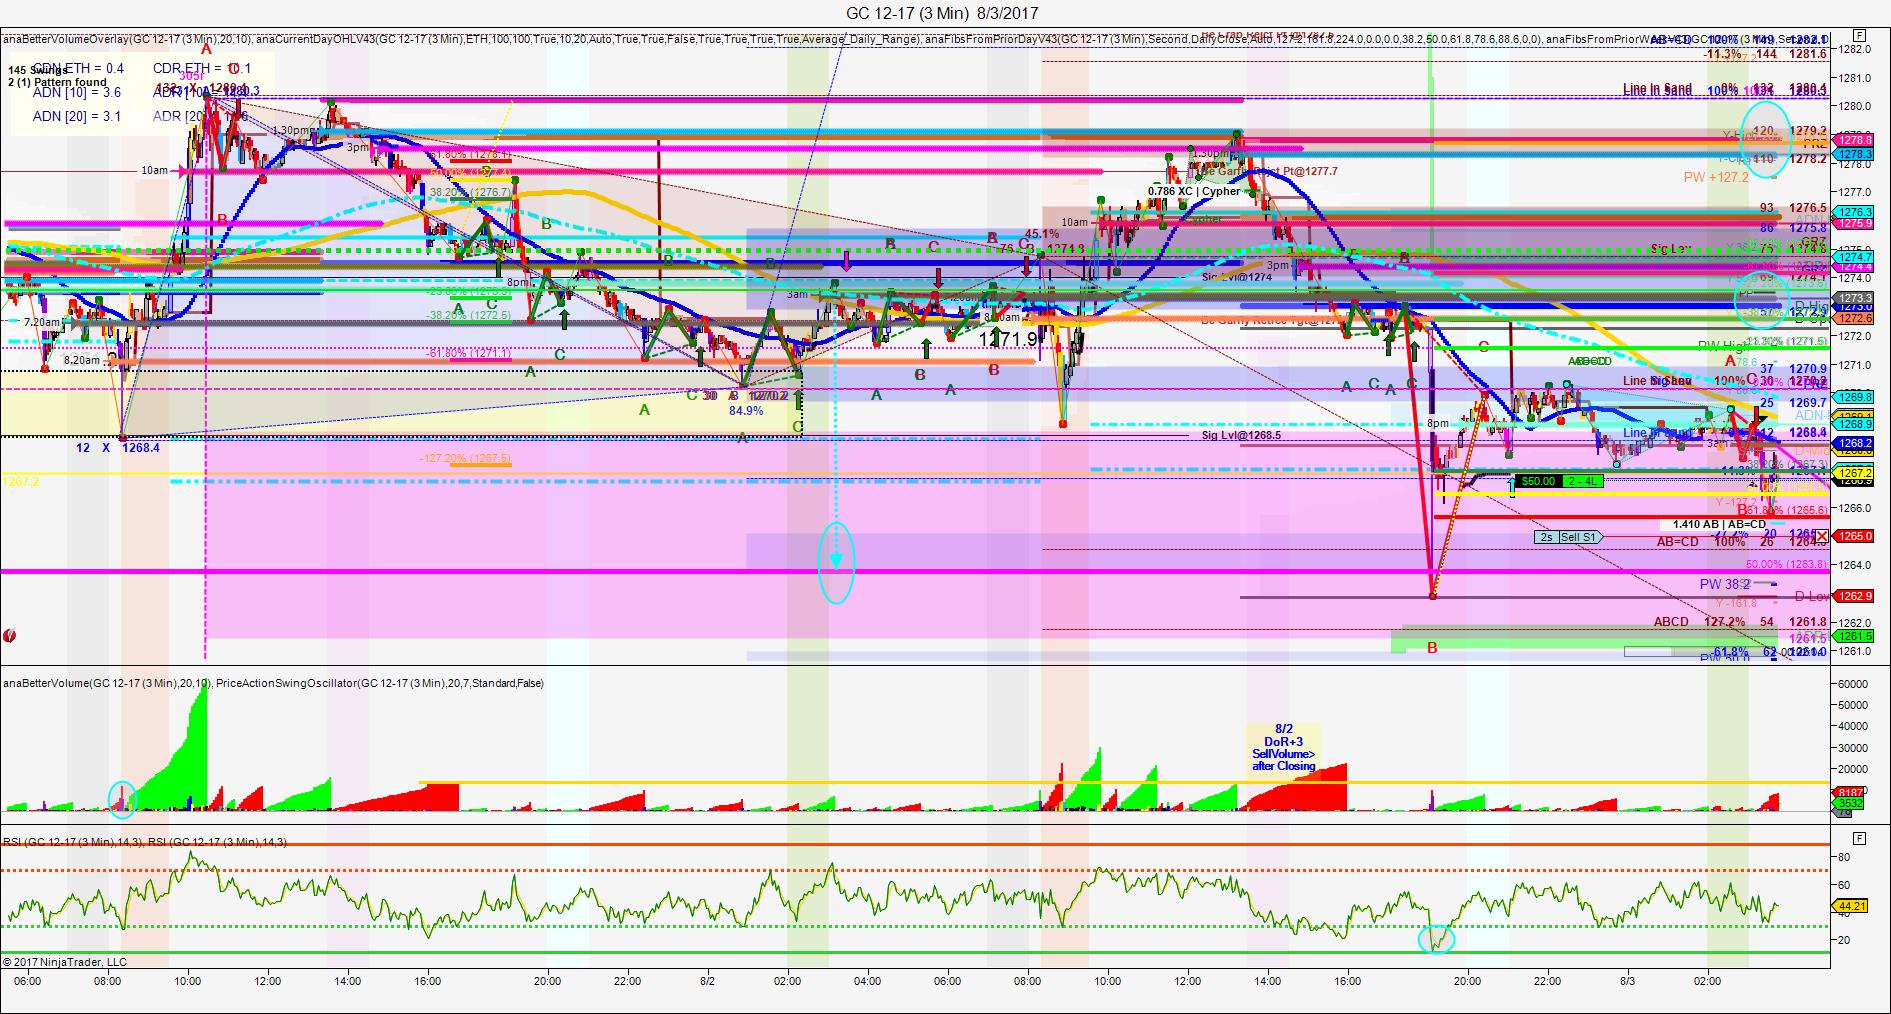This screenshot has height=1014, width=1891.
Task: Click the '0.786 XC | Cypher' pattern label
Action: [1194, 191]
